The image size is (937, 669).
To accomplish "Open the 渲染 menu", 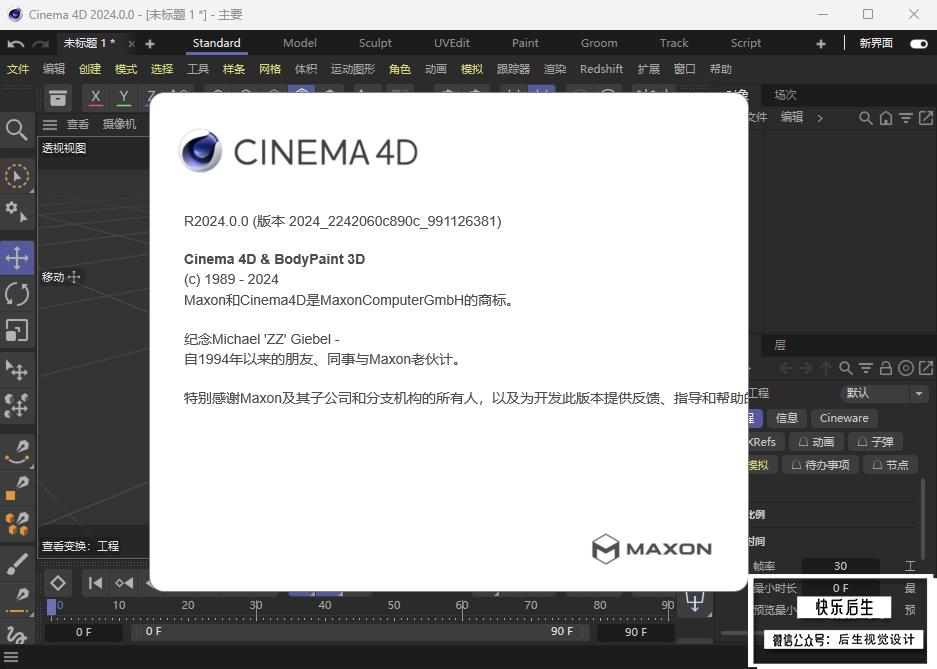I will click(555, 69).
